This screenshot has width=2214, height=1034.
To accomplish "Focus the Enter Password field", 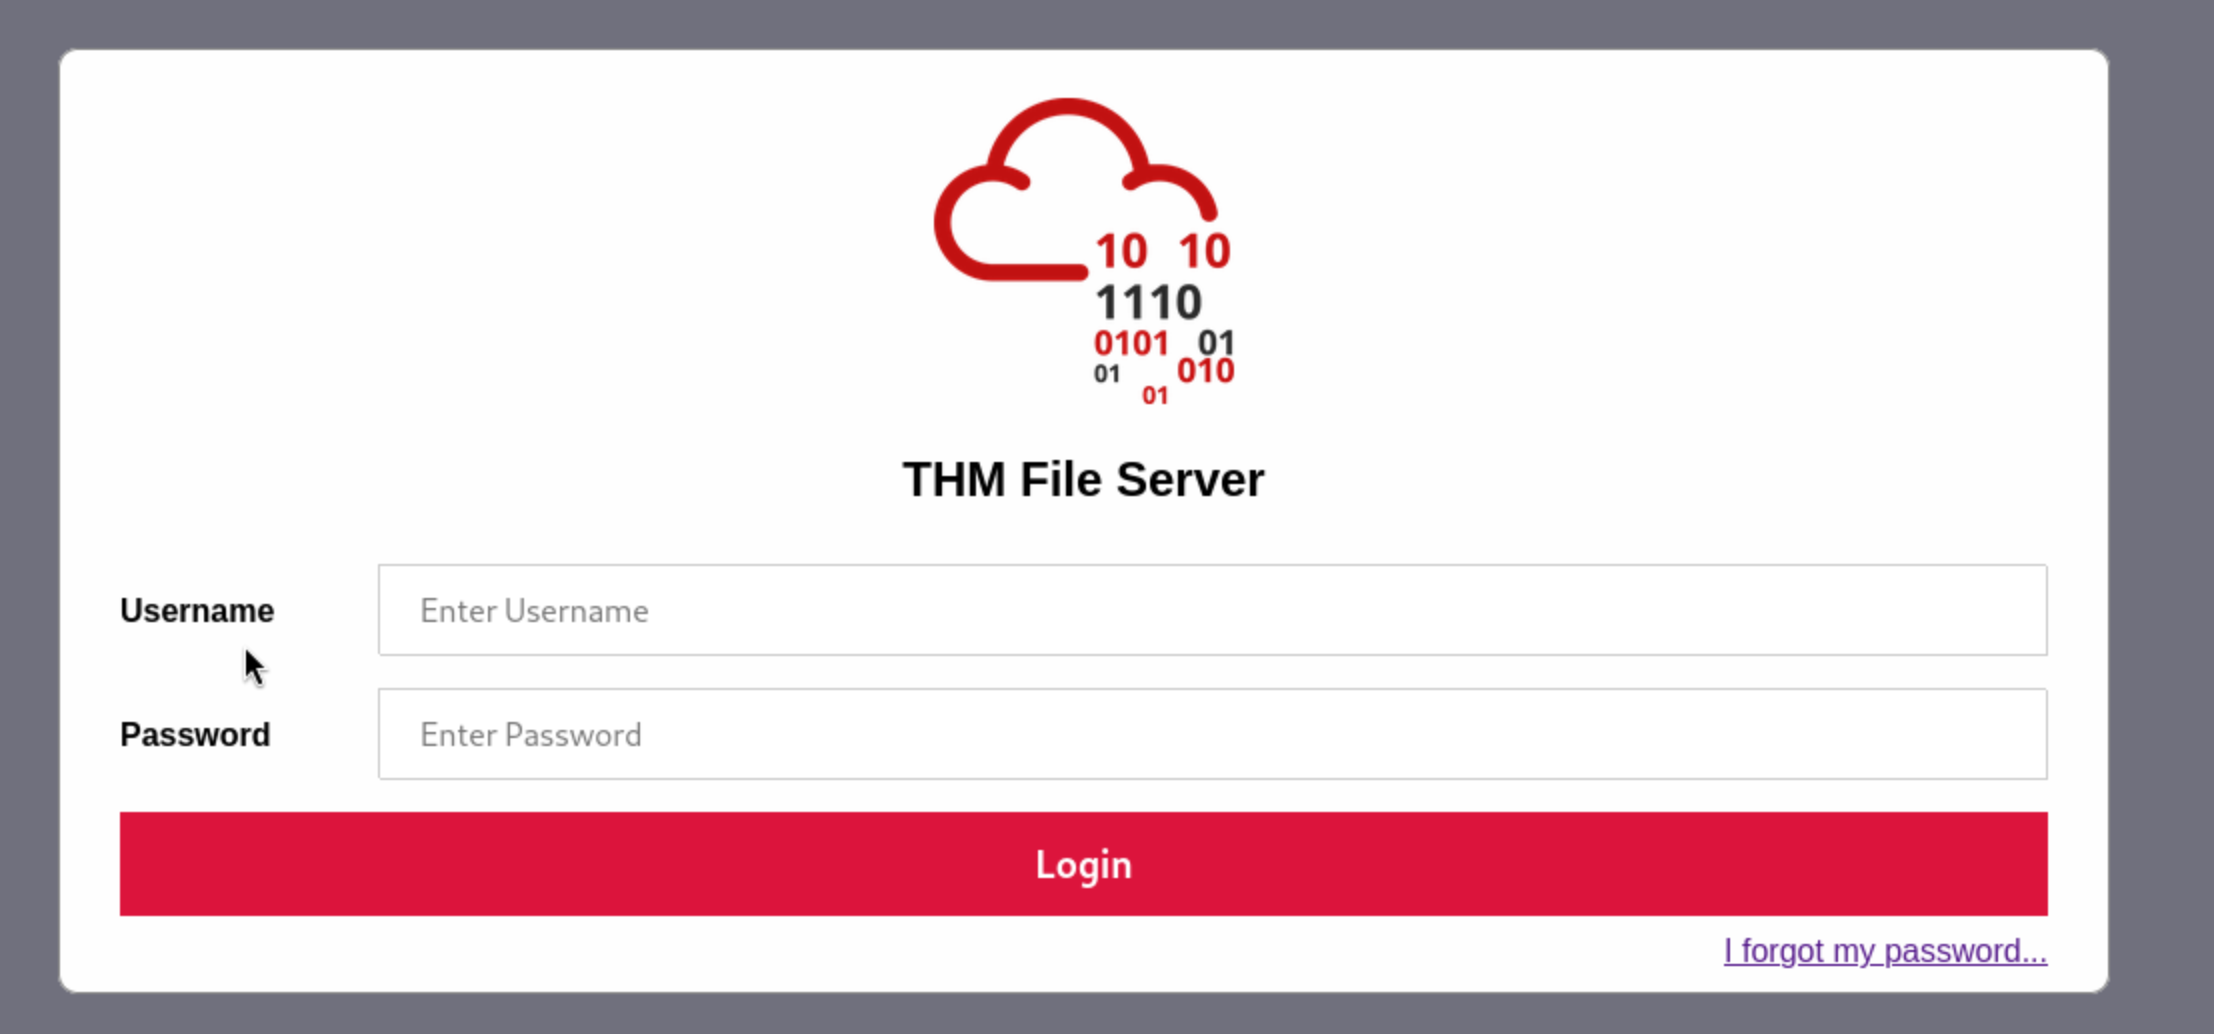I will click(1212, 734).
